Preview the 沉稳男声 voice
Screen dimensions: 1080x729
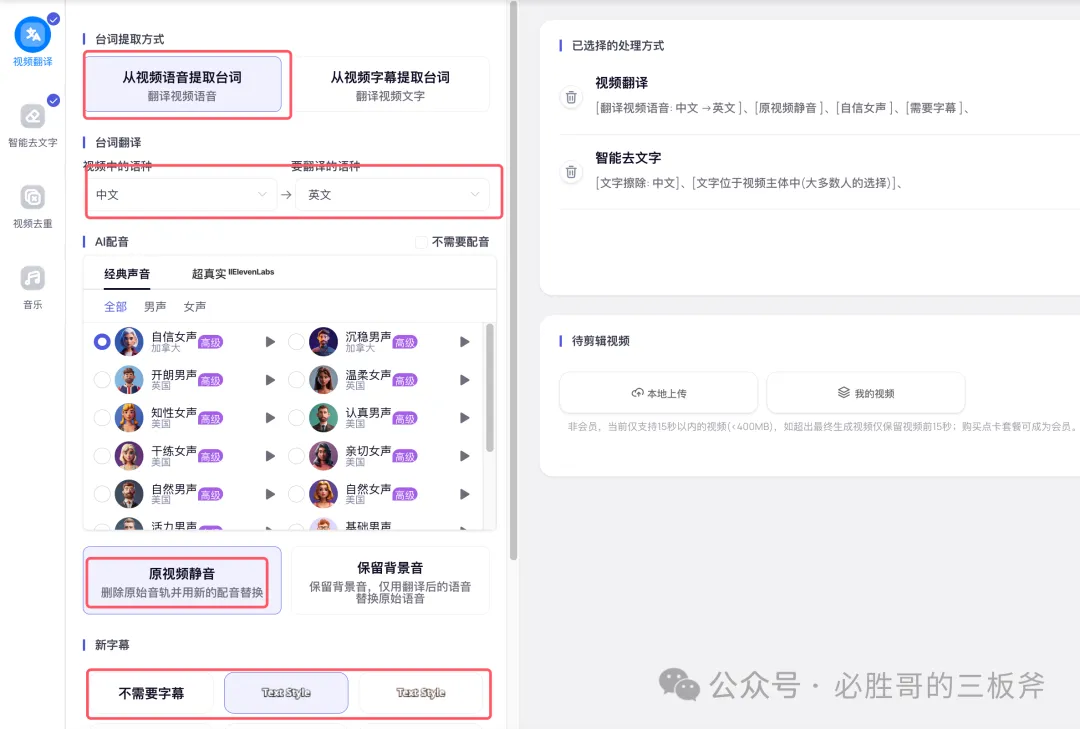pos(465,342)
